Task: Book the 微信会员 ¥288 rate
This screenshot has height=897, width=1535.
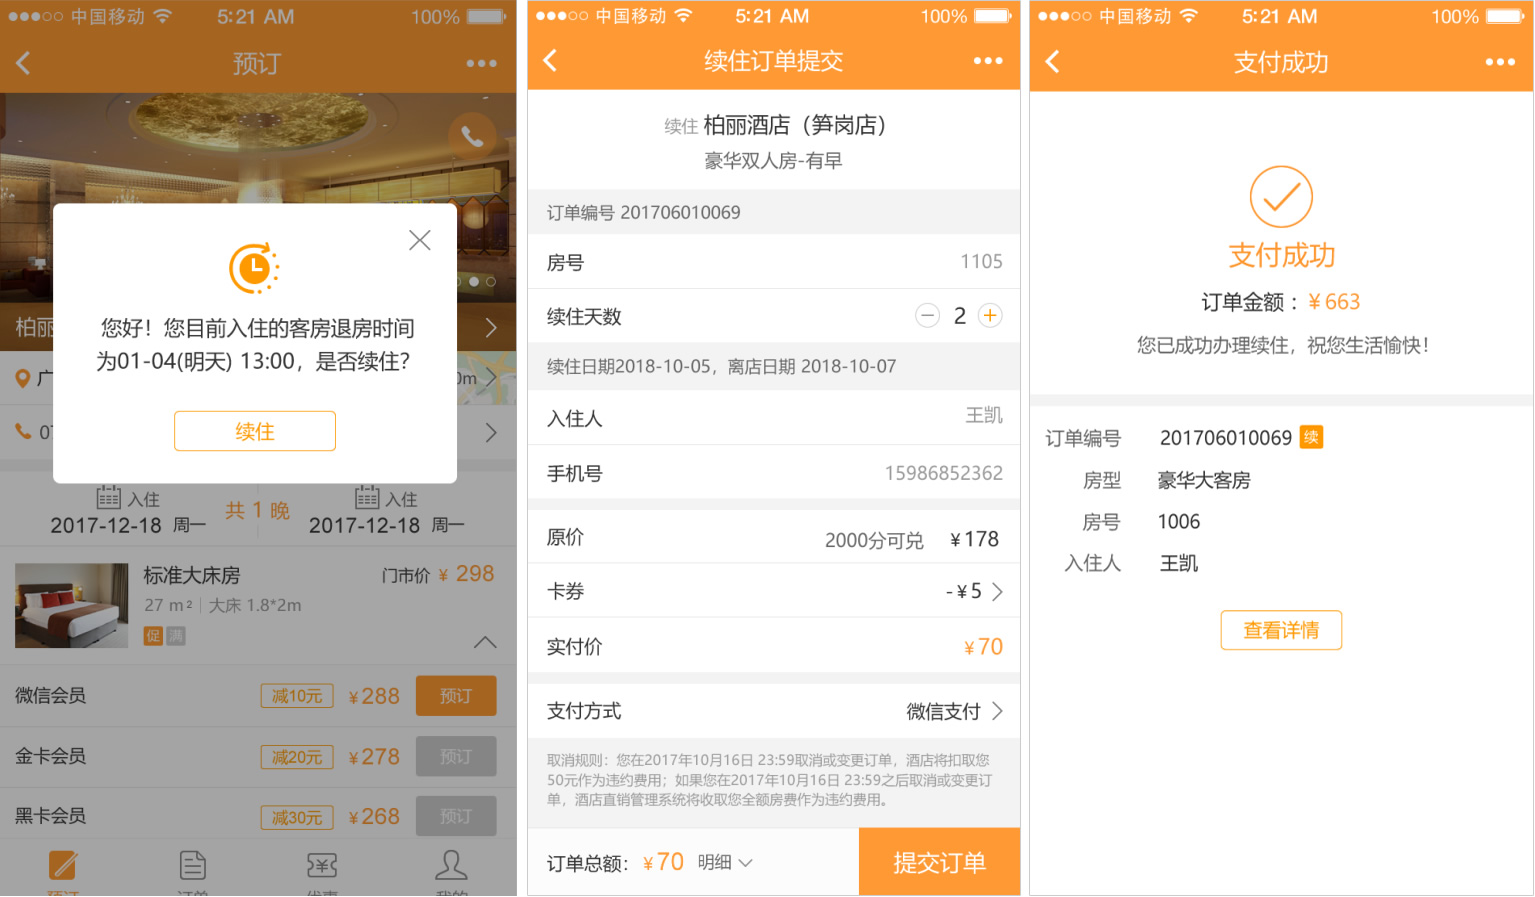Action: coord(456,696)
